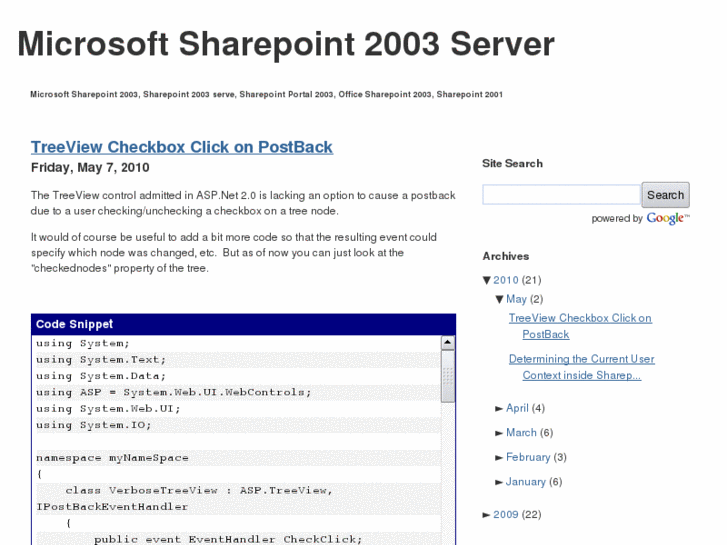
Task: Open the TreeView Checkbox Click on PostBack post title
Action: [182, 147]
